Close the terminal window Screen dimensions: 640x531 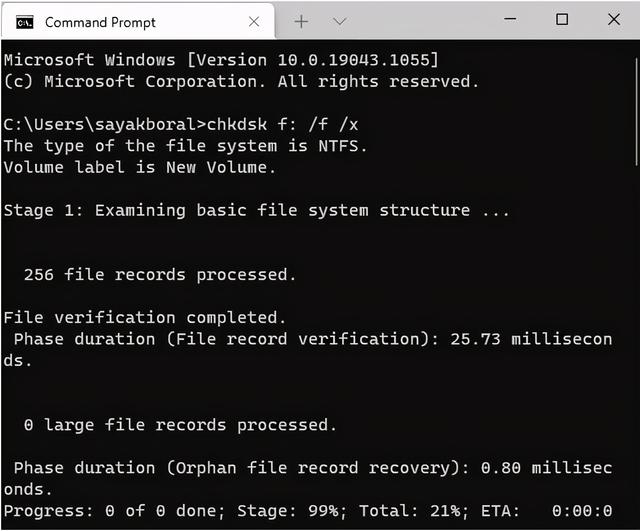[x=614, y=19]
